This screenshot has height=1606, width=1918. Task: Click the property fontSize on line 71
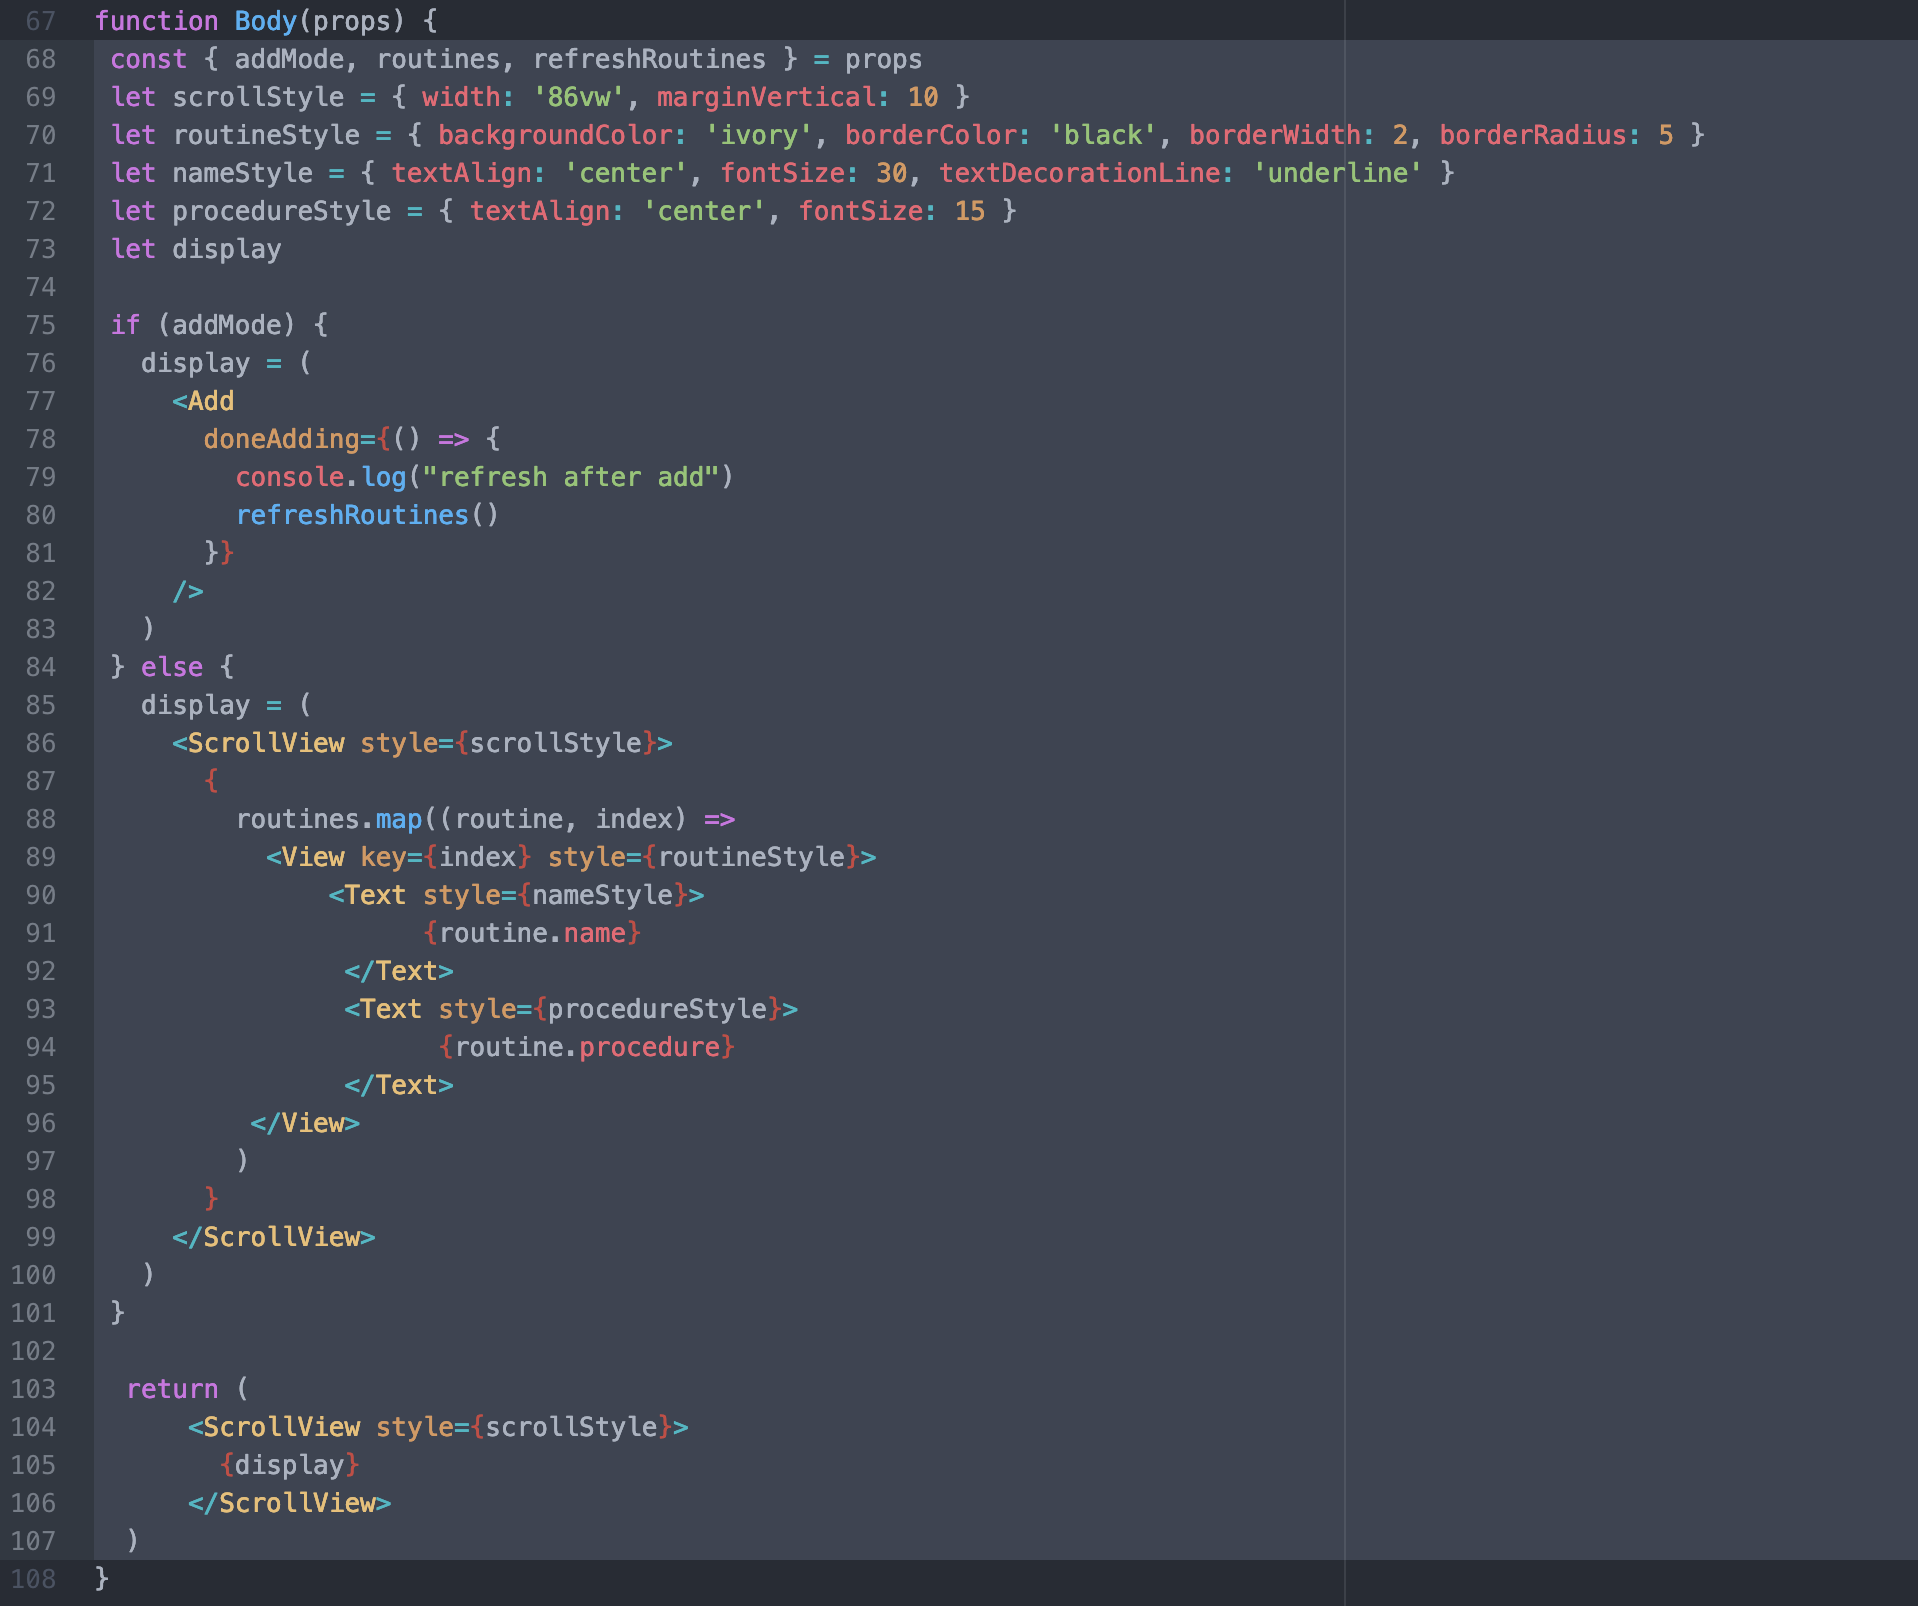click(783, 173)
